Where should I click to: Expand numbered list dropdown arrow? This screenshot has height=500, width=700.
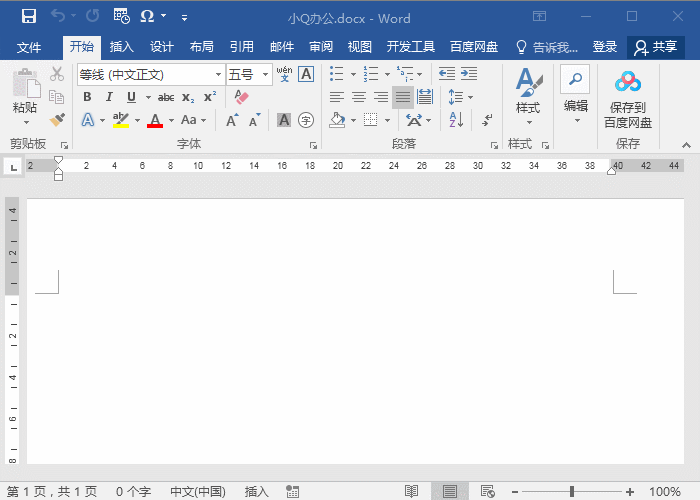(387, 74)
